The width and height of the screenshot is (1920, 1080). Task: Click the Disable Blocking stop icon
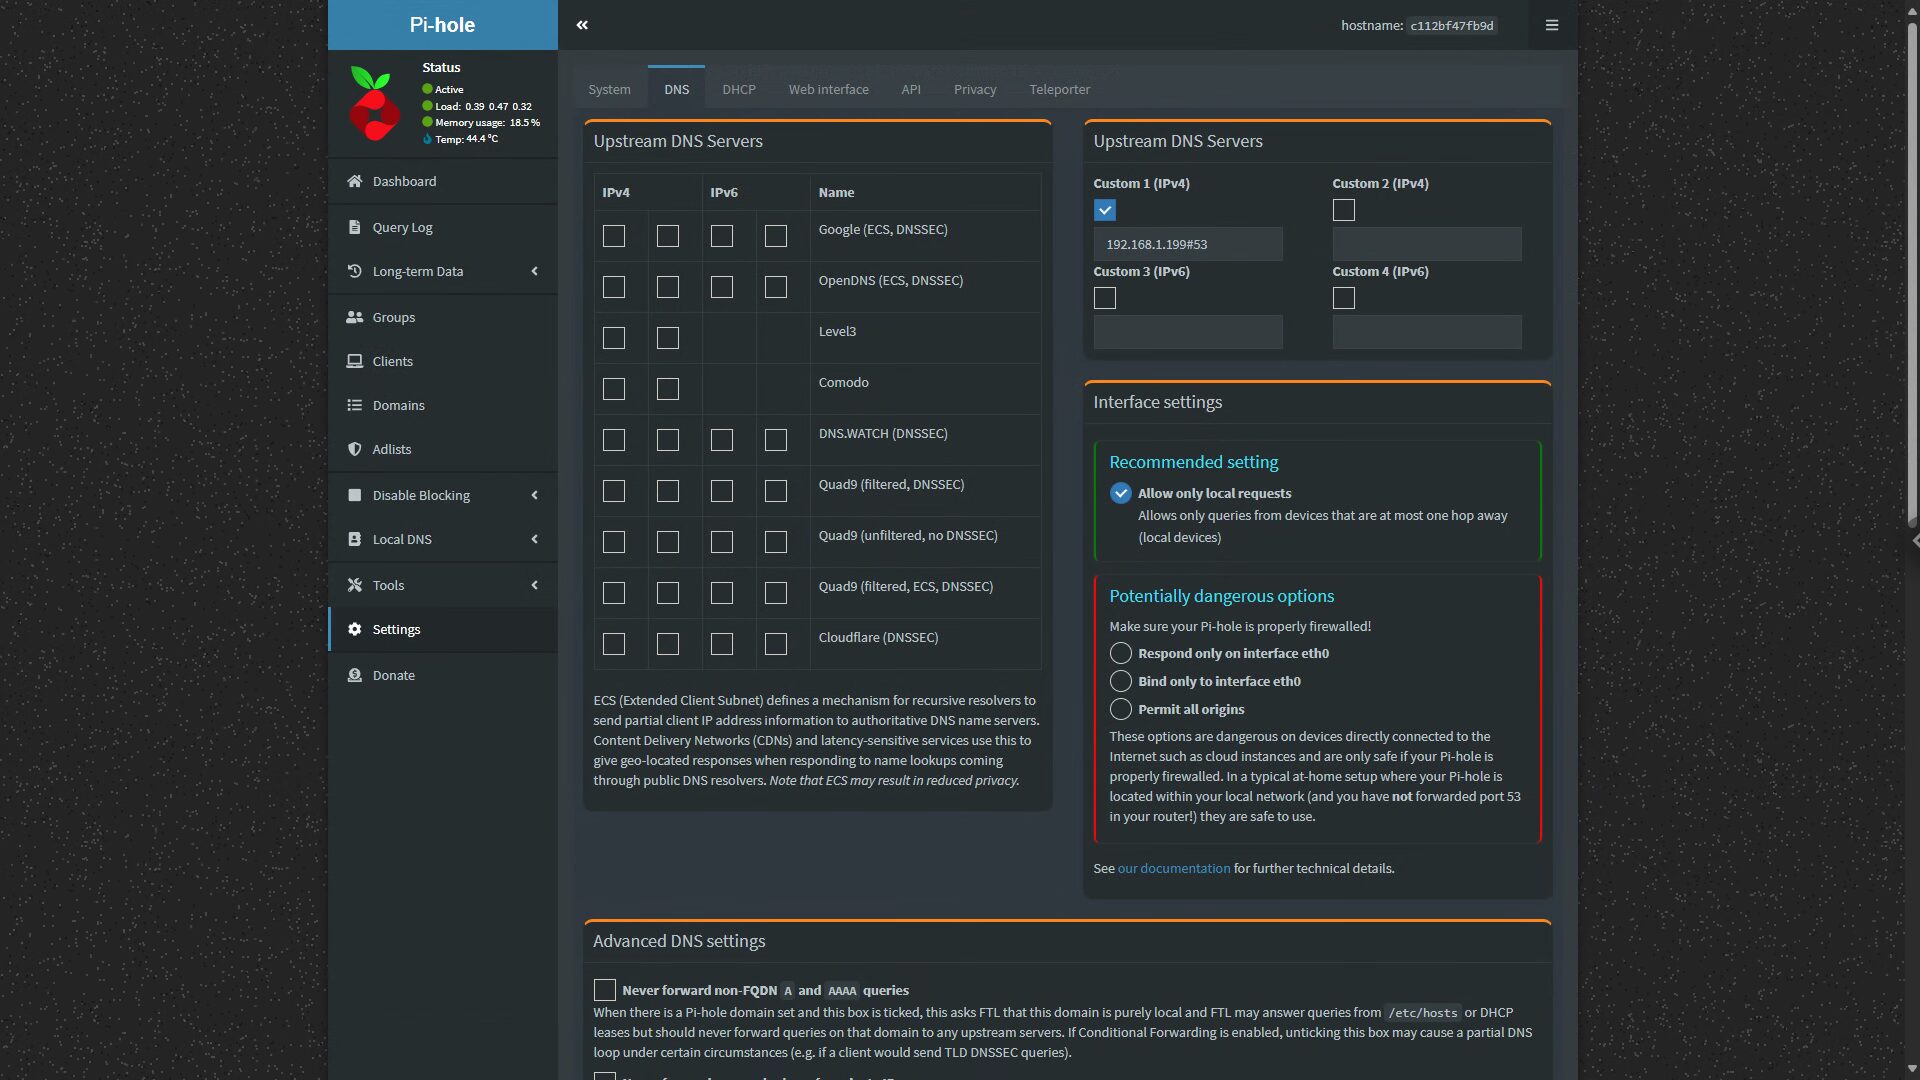[x=354, y=495]
